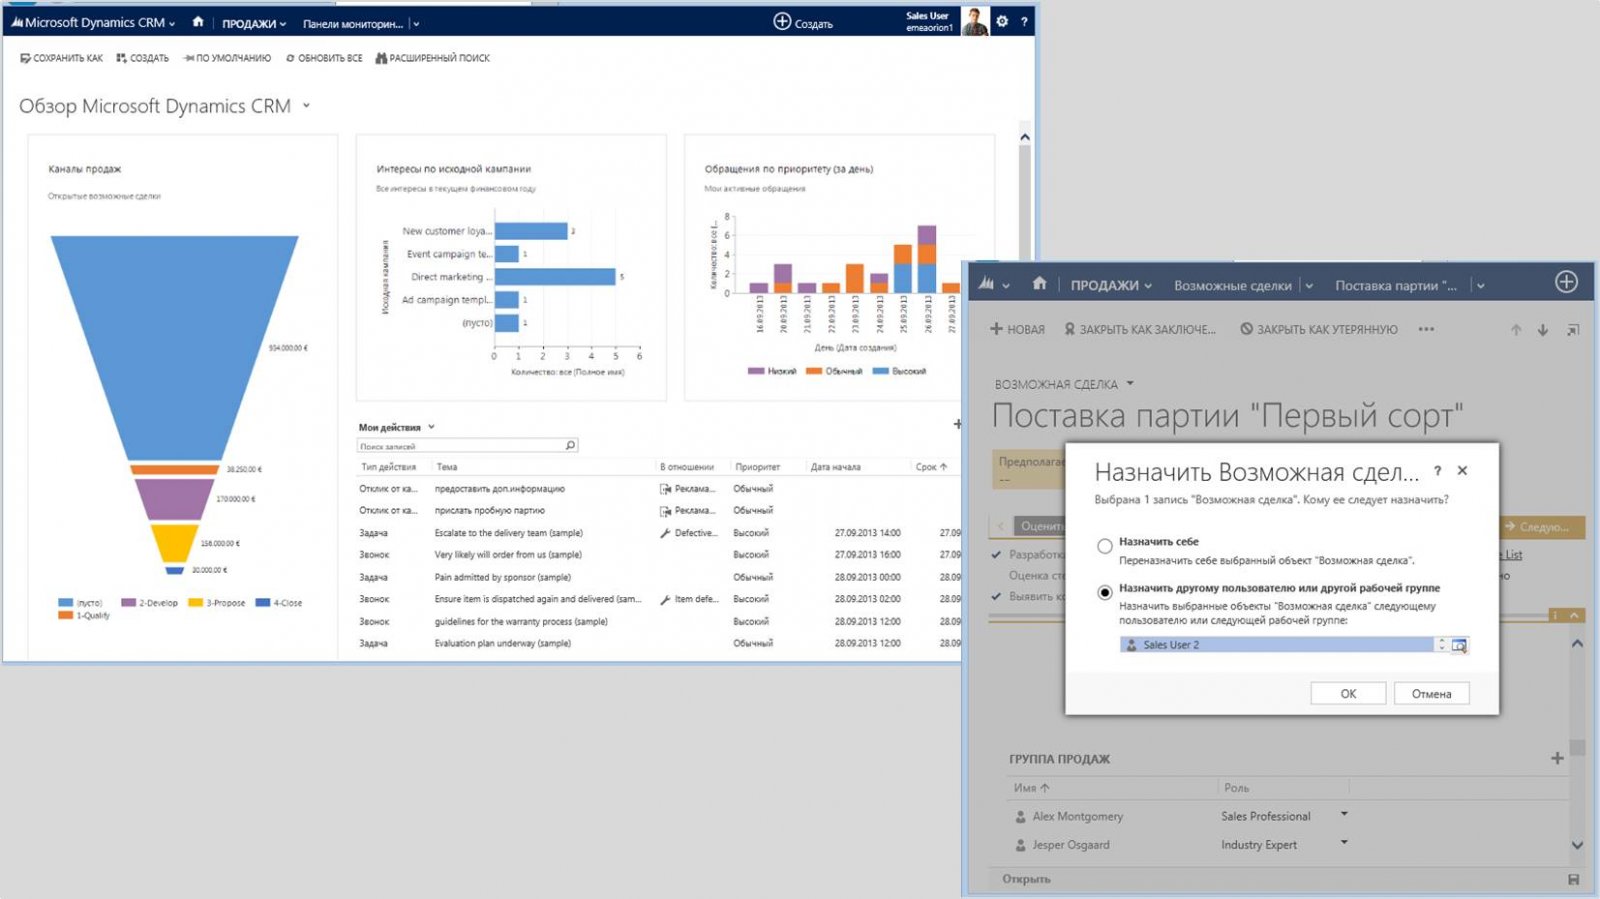The image size is (1600, 899).
Task: Open Microsoft Dynamics CRM logo menu
Action: pyautogui.click(x=93, y=22)
